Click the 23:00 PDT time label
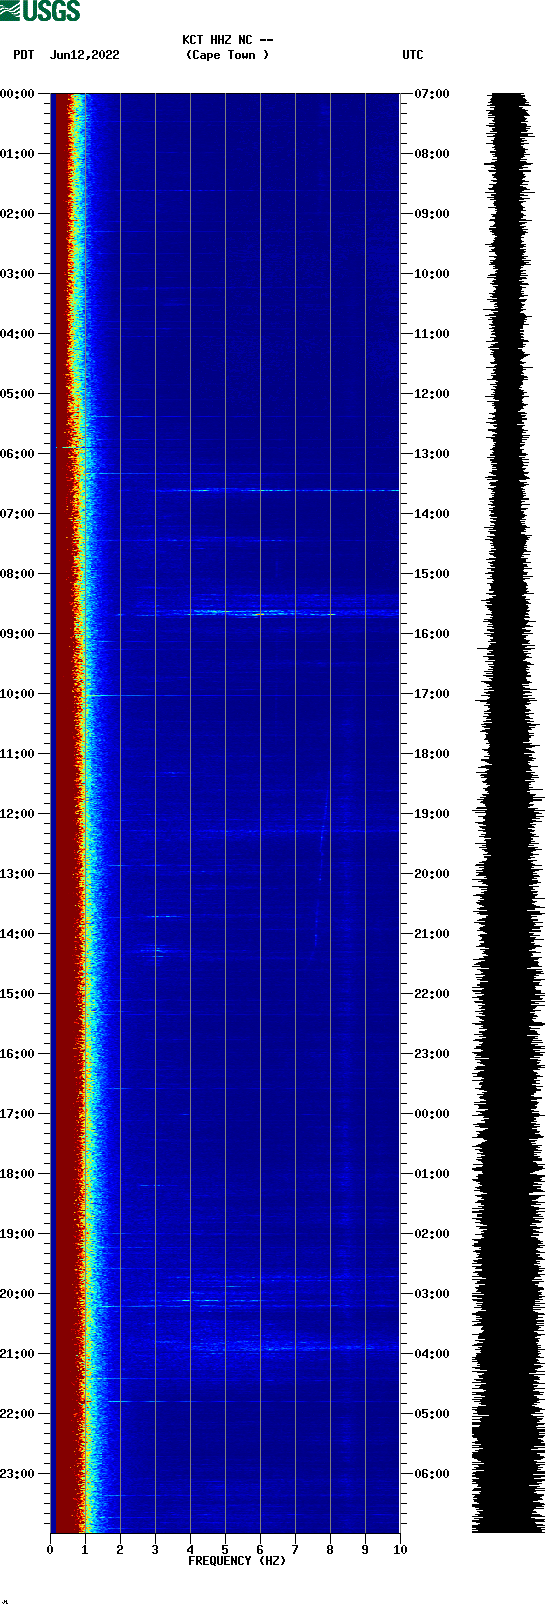The image size is (552, 1613). (x=17, y=1474)
